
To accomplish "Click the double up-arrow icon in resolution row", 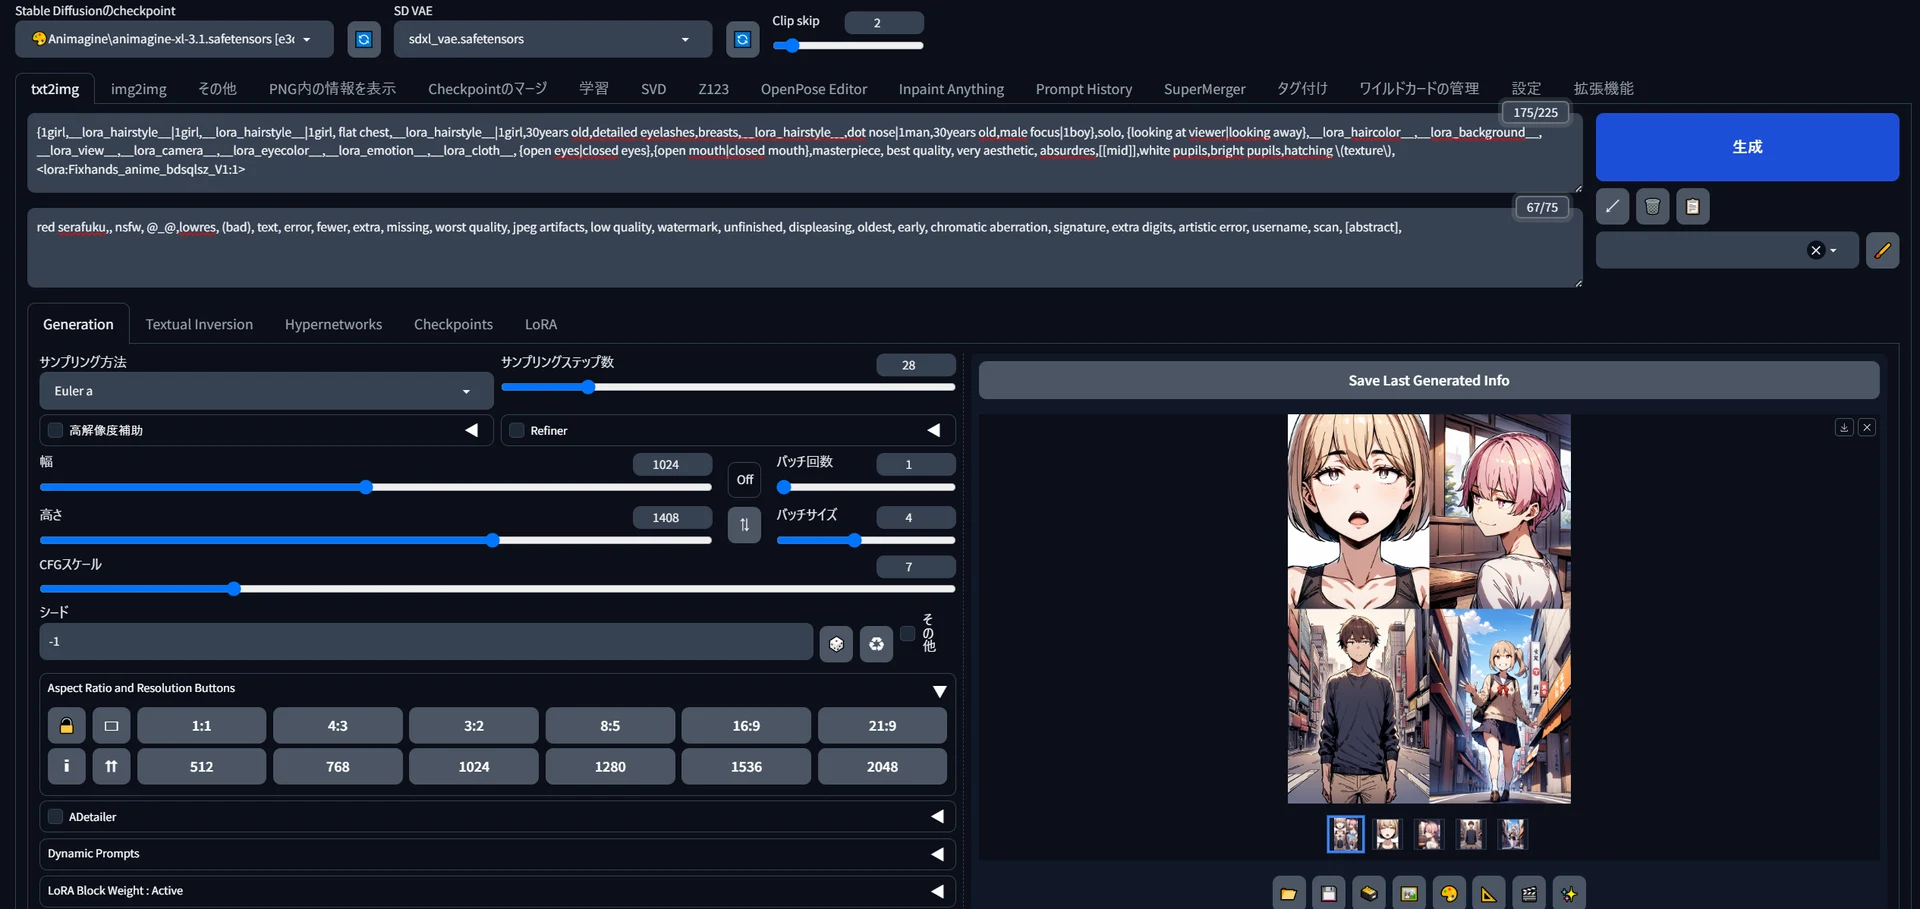I will pyautogui.click(x=111, y=766).
